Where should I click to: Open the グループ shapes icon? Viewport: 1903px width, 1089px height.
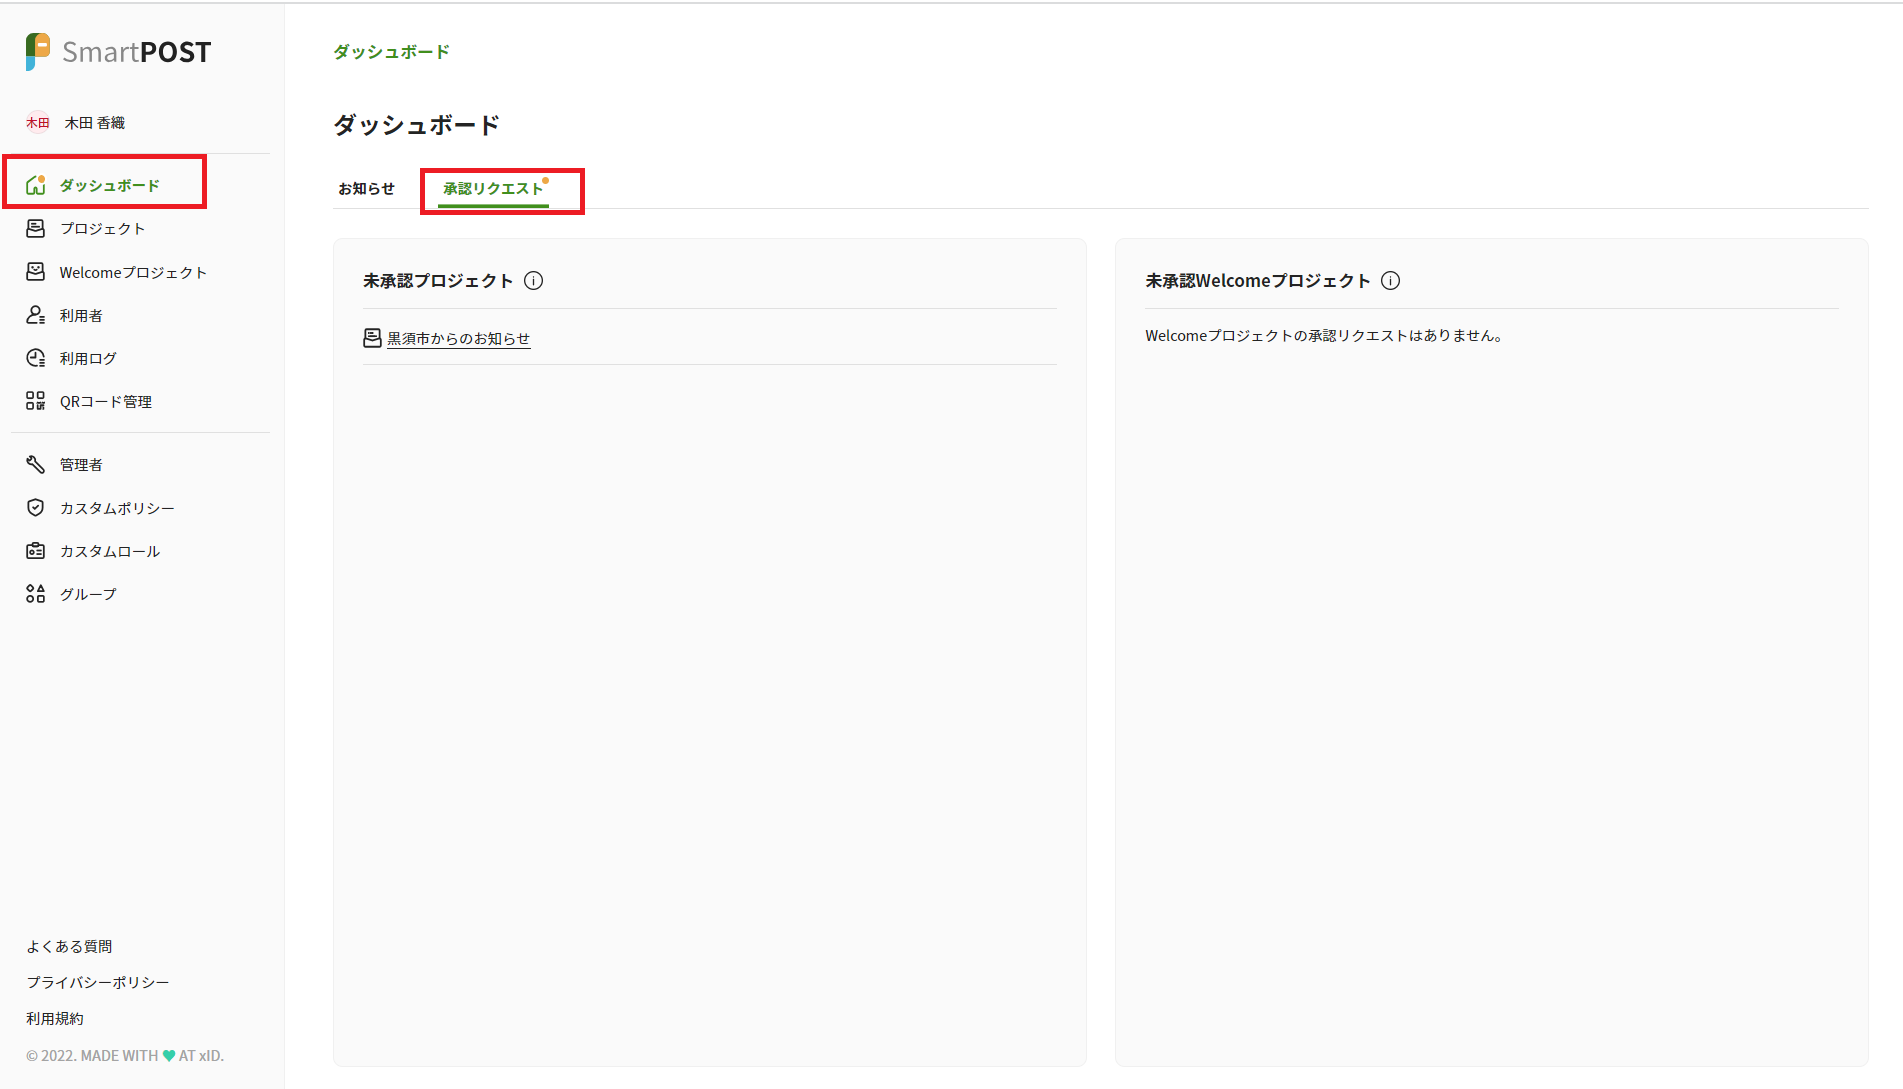point(36,594)
